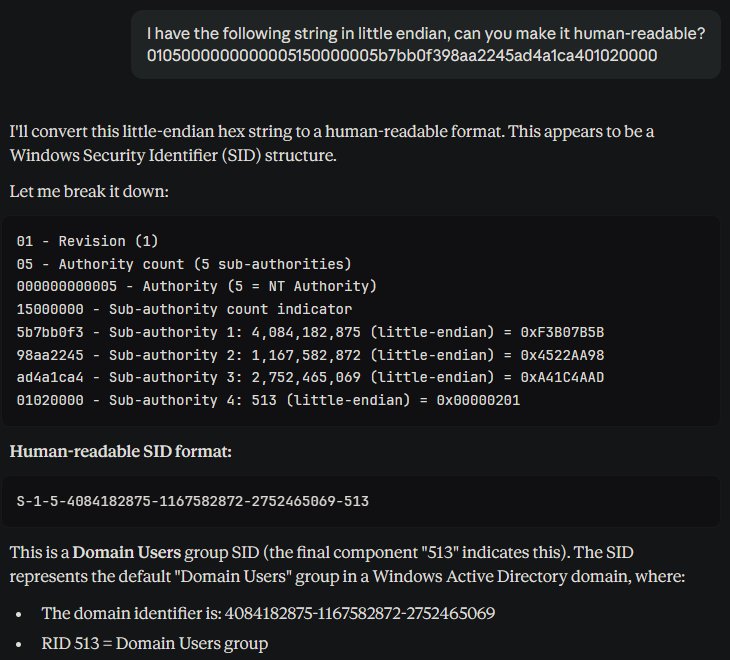Image resolution: width=730 pixels, height=660 pixels.
Task: Click the "Human-readable SID format:" heading
Action: [x=120, y=452]
